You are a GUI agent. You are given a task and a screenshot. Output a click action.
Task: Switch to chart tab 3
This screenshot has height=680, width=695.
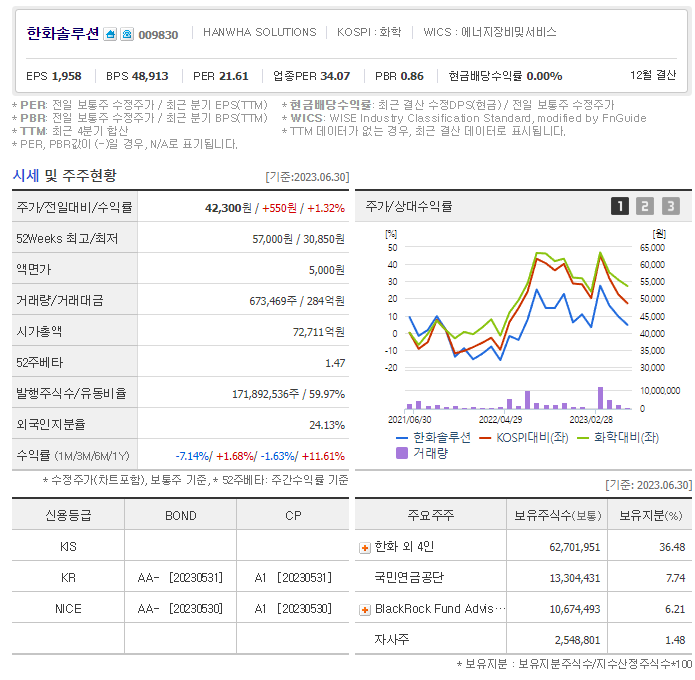(x=671, y=206)
